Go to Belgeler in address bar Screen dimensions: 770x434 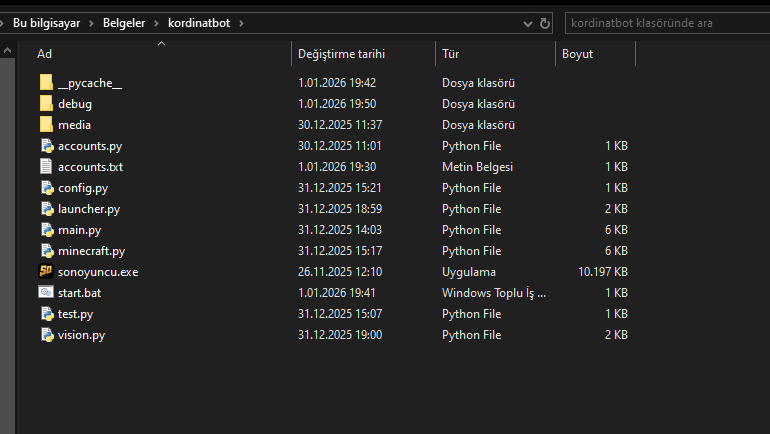coord(124,23)
